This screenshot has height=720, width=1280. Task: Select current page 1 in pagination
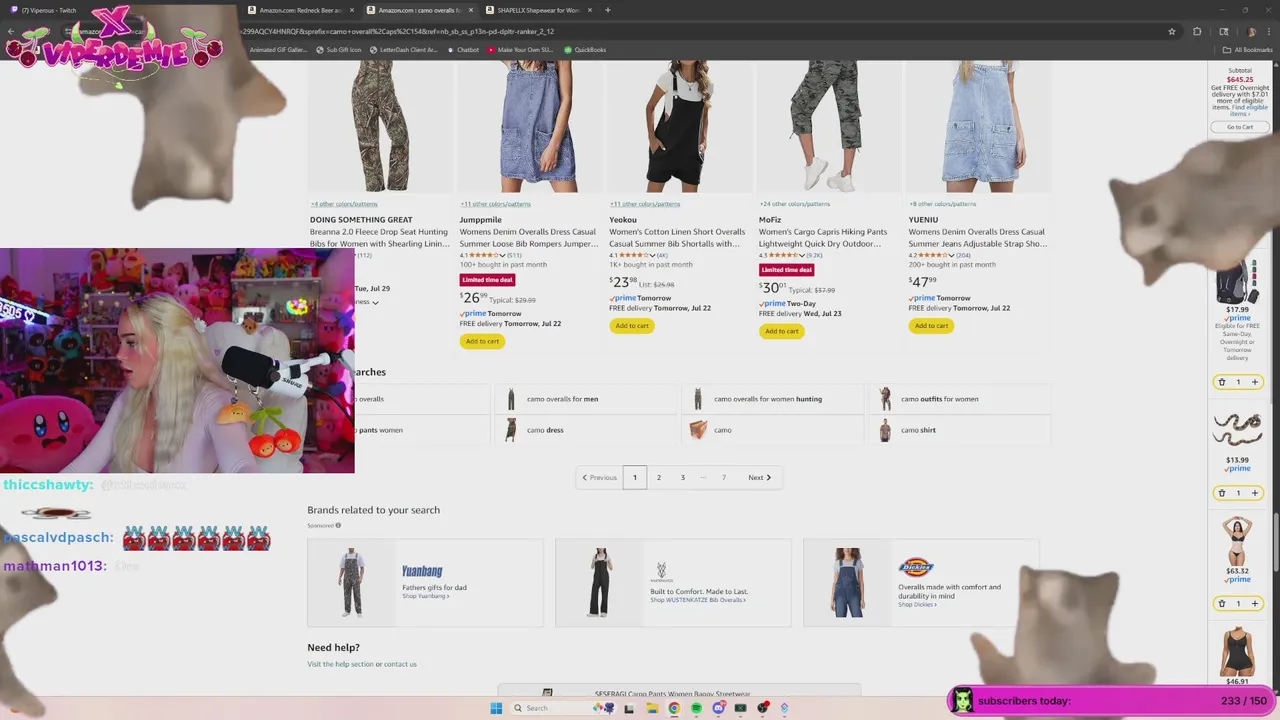tap(634, 477)
